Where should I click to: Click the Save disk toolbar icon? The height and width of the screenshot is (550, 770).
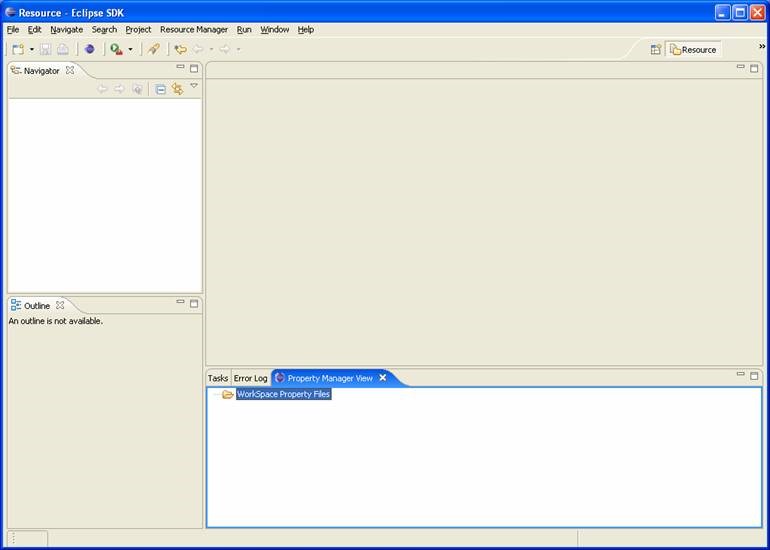tap(46, 49)
